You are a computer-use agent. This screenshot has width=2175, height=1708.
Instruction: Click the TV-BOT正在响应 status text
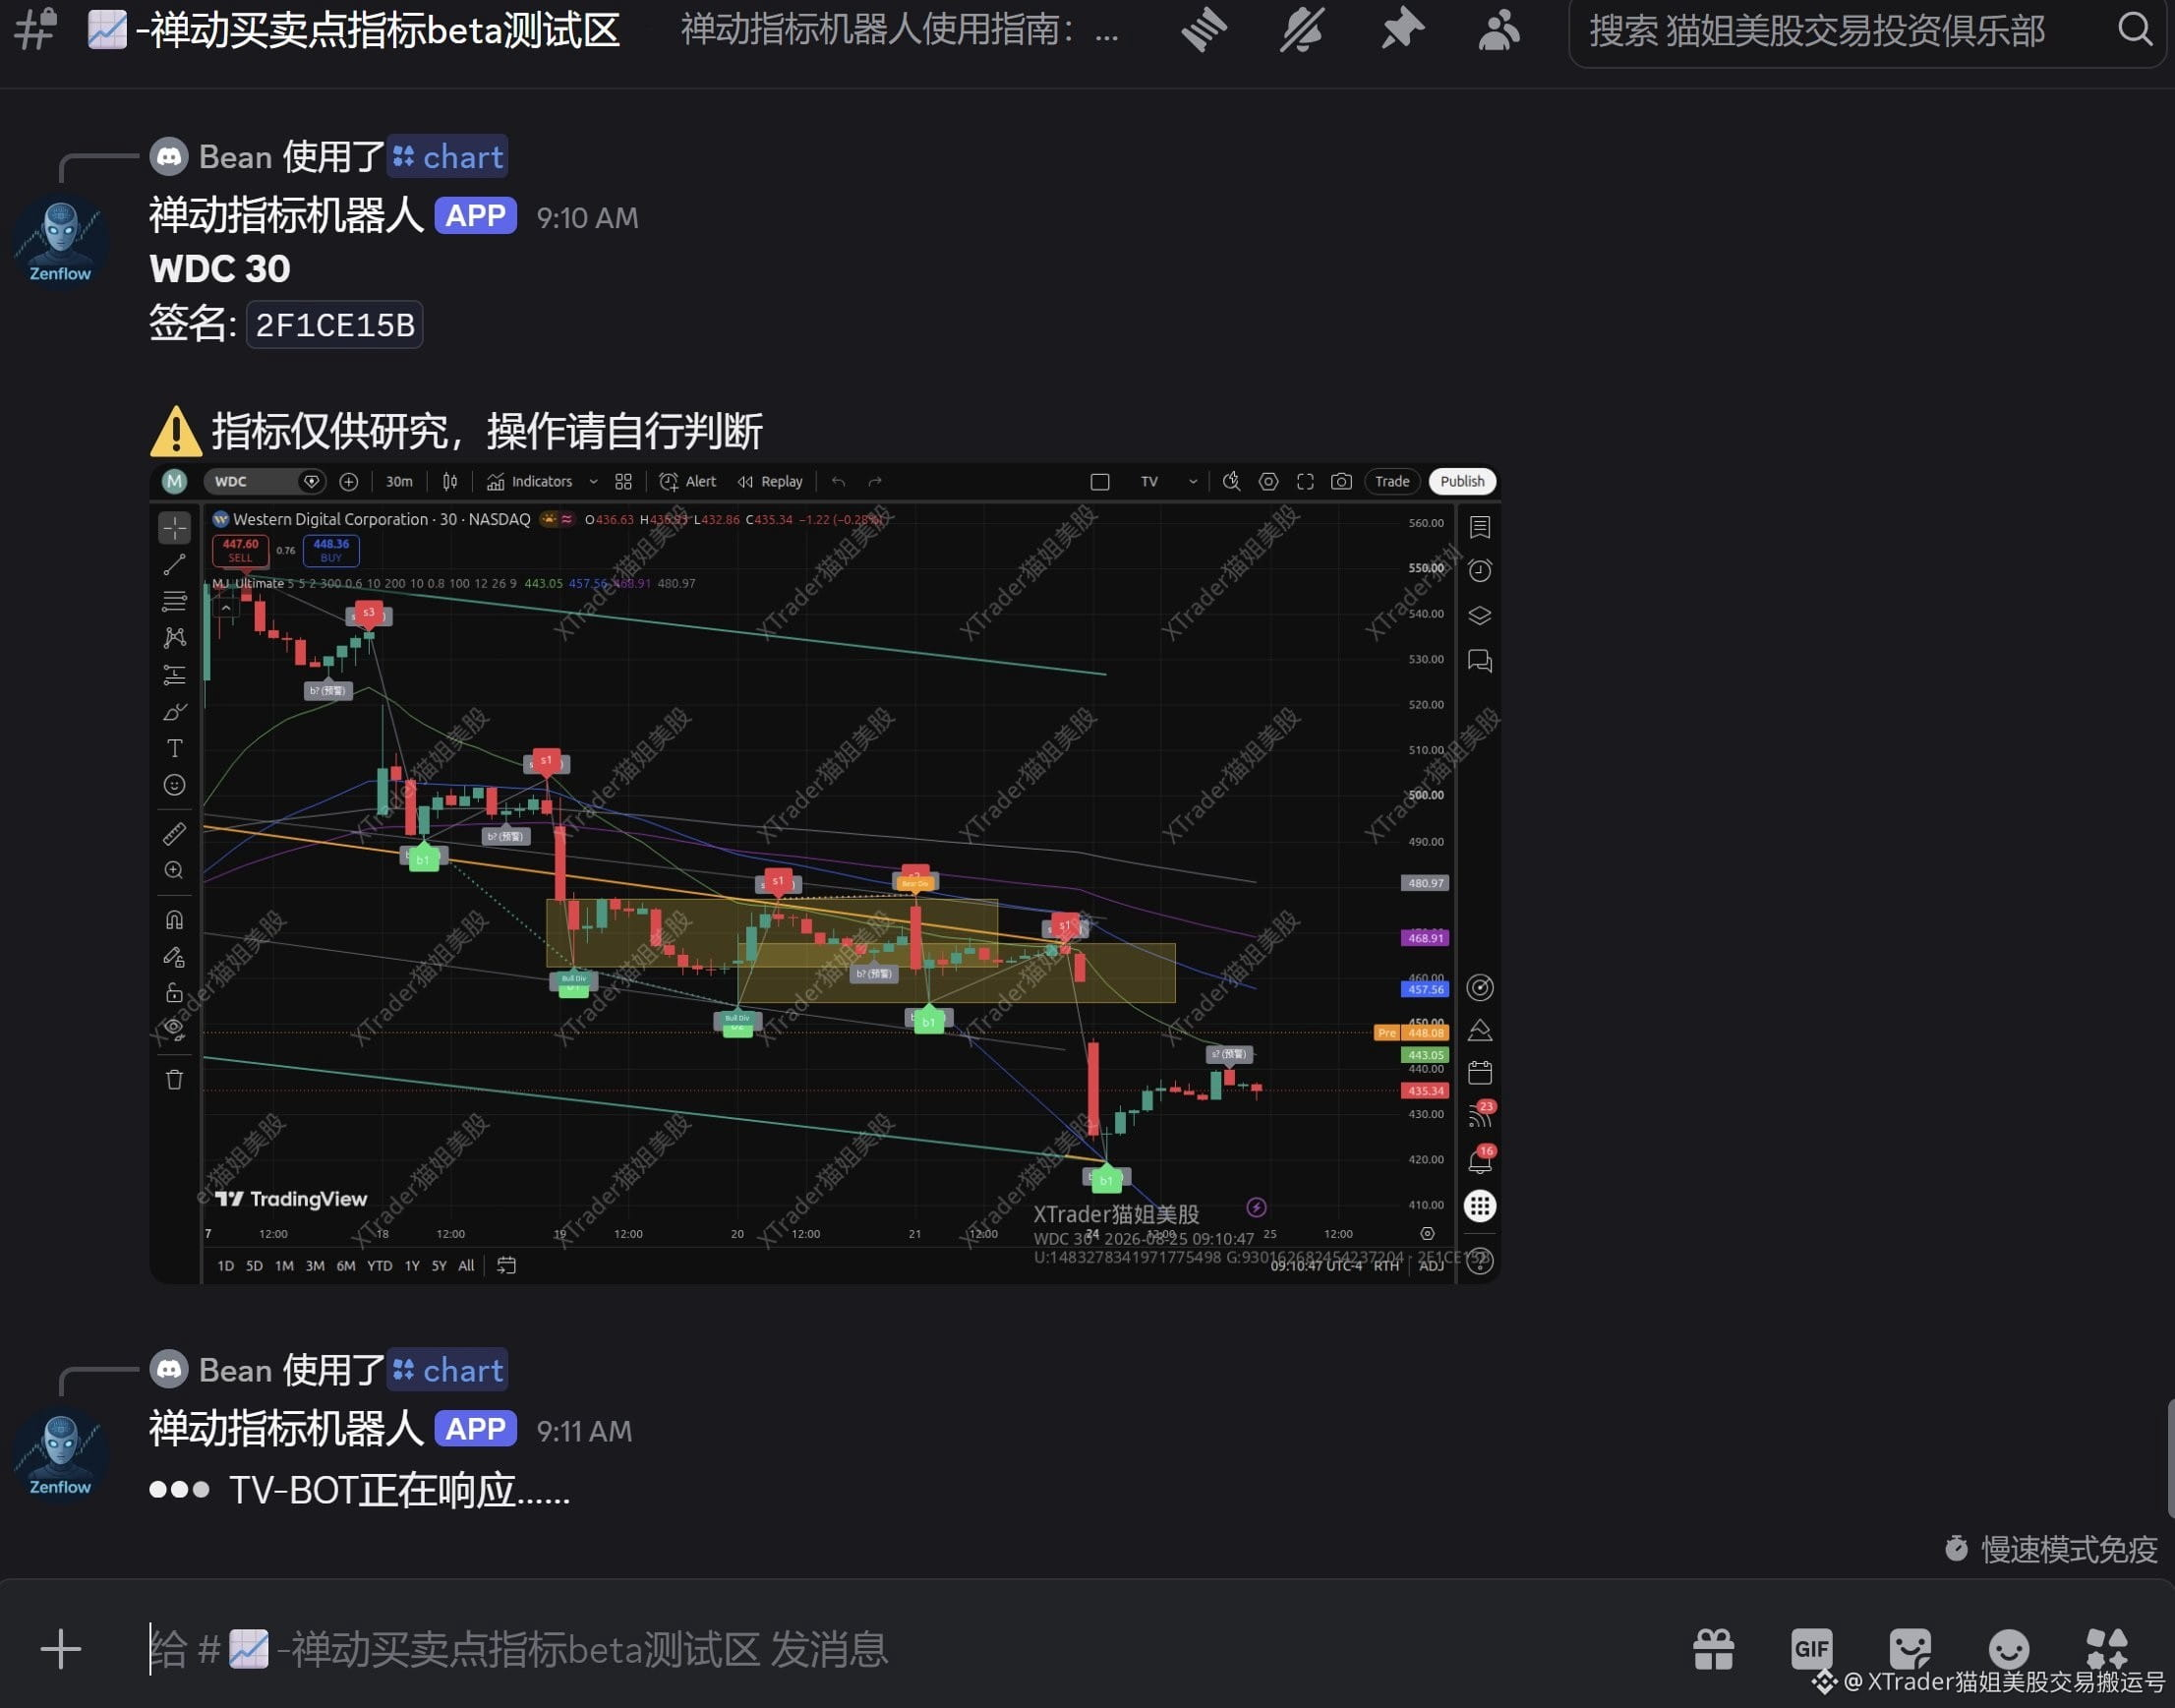coord(400,1491)
